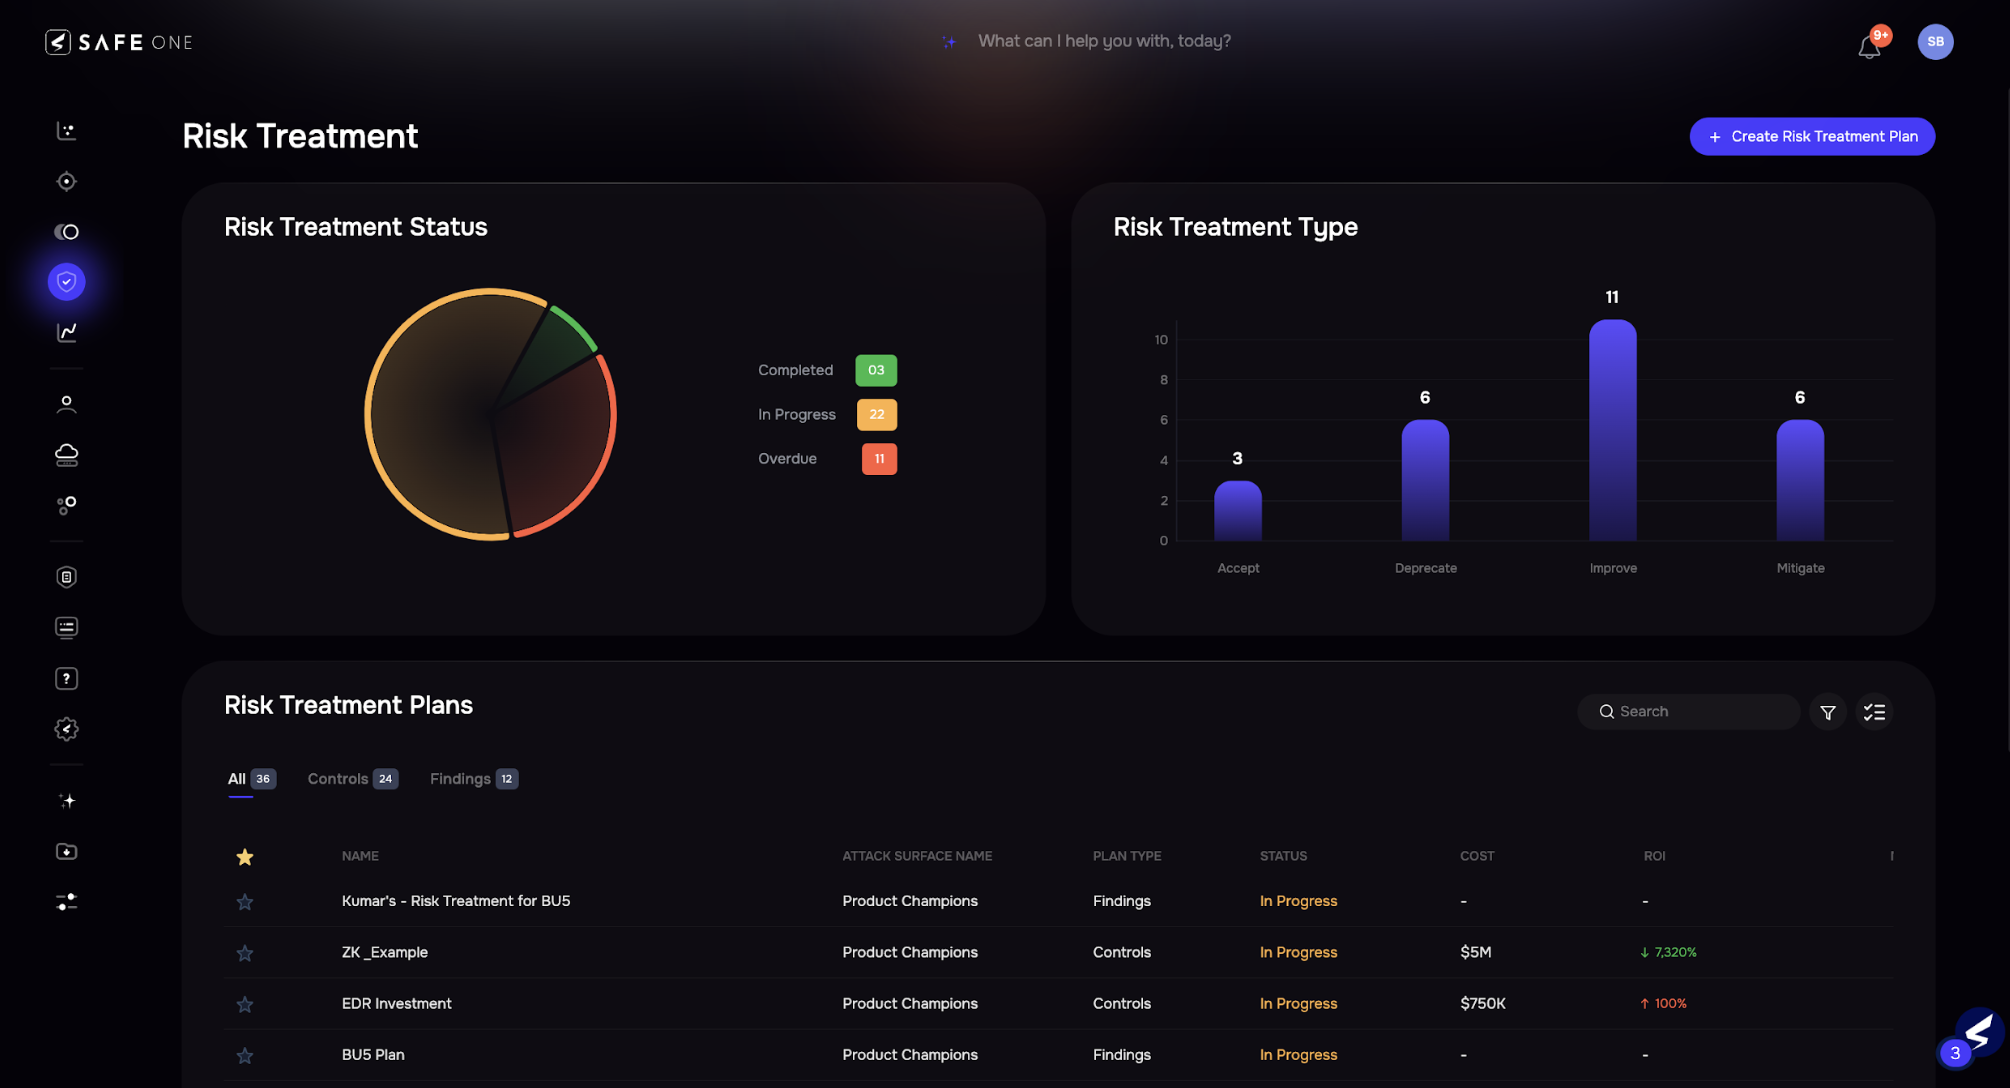Click the cloud sidebar icon

(x=66, y=455)
